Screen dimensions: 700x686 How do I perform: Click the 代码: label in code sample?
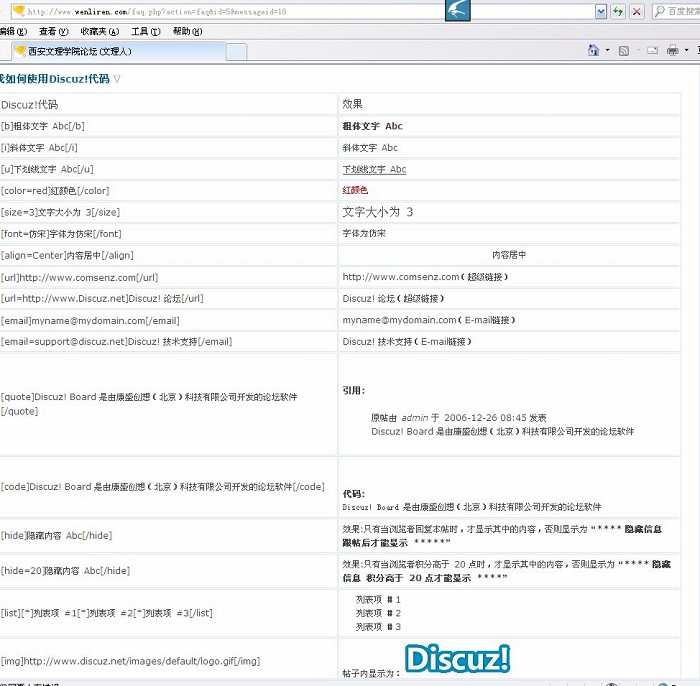tap(354, 494)
